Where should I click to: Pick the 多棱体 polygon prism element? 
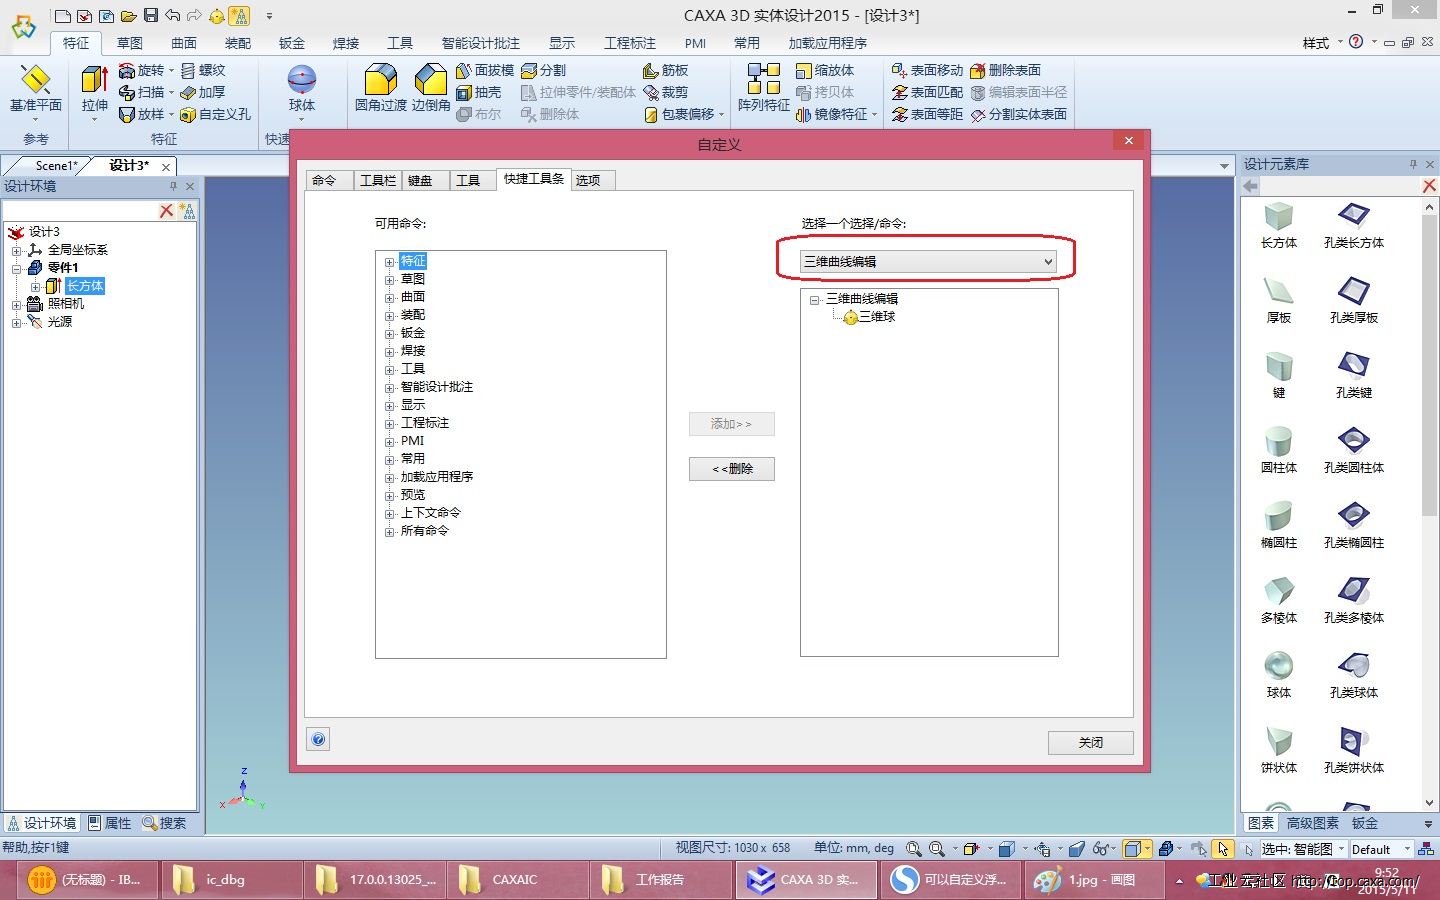(1279, 601)
